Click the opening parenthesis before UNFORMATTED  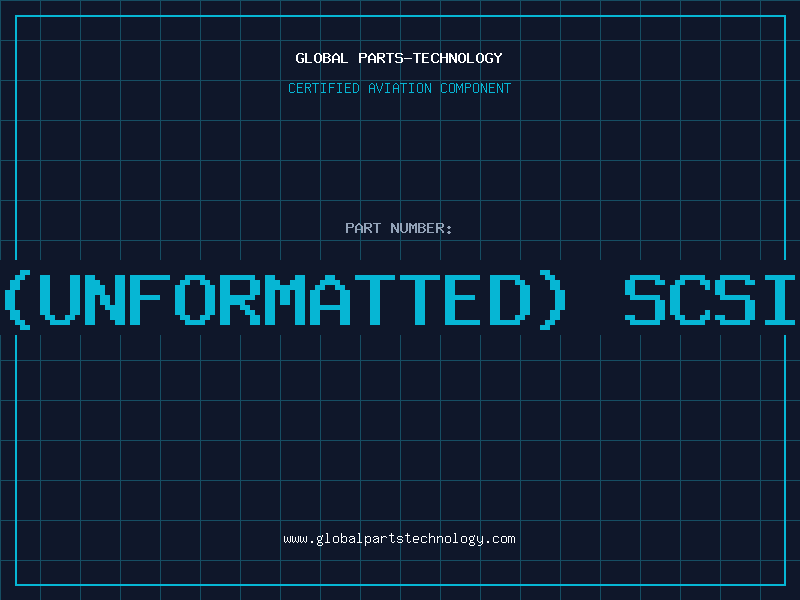[x=16, y=299]
